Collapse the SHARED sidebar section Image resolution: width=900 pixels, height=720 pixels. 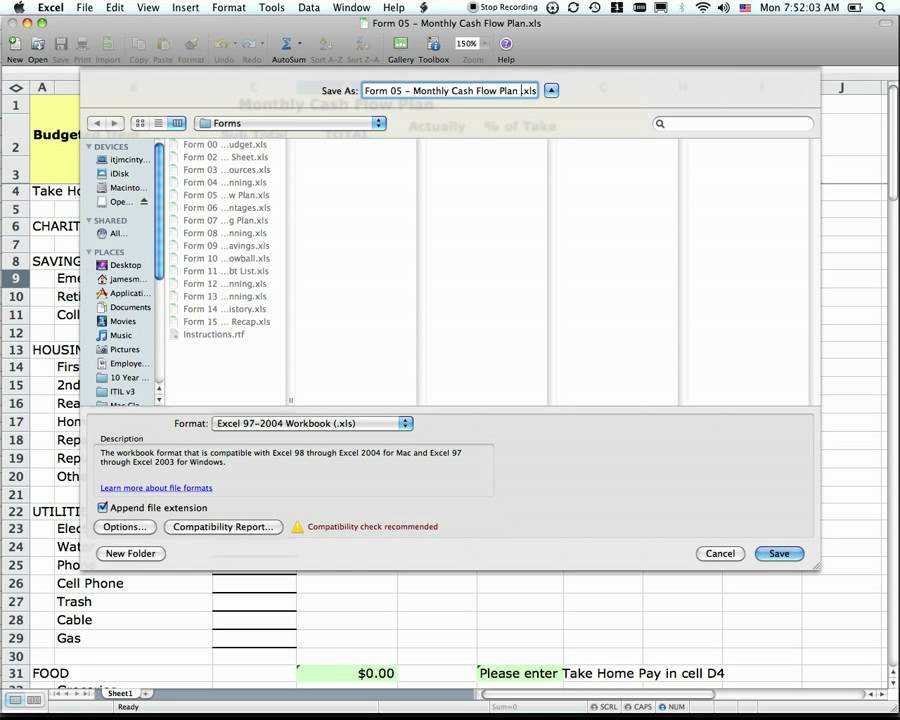89,220
